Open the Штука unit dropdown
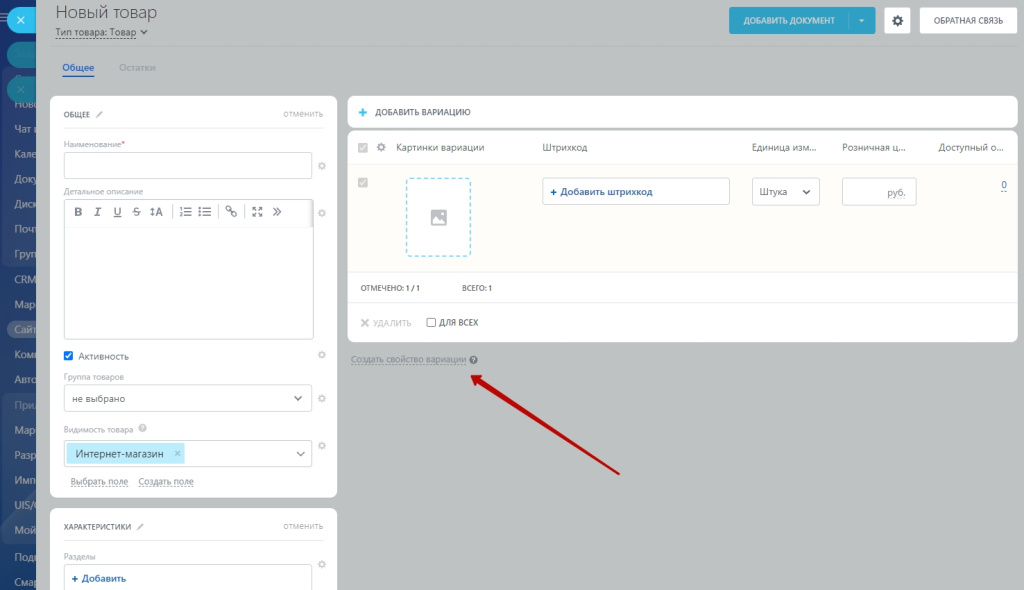The height and width of the screenshot is (590, 1024). pyautogui.click(x=785, y=192)
